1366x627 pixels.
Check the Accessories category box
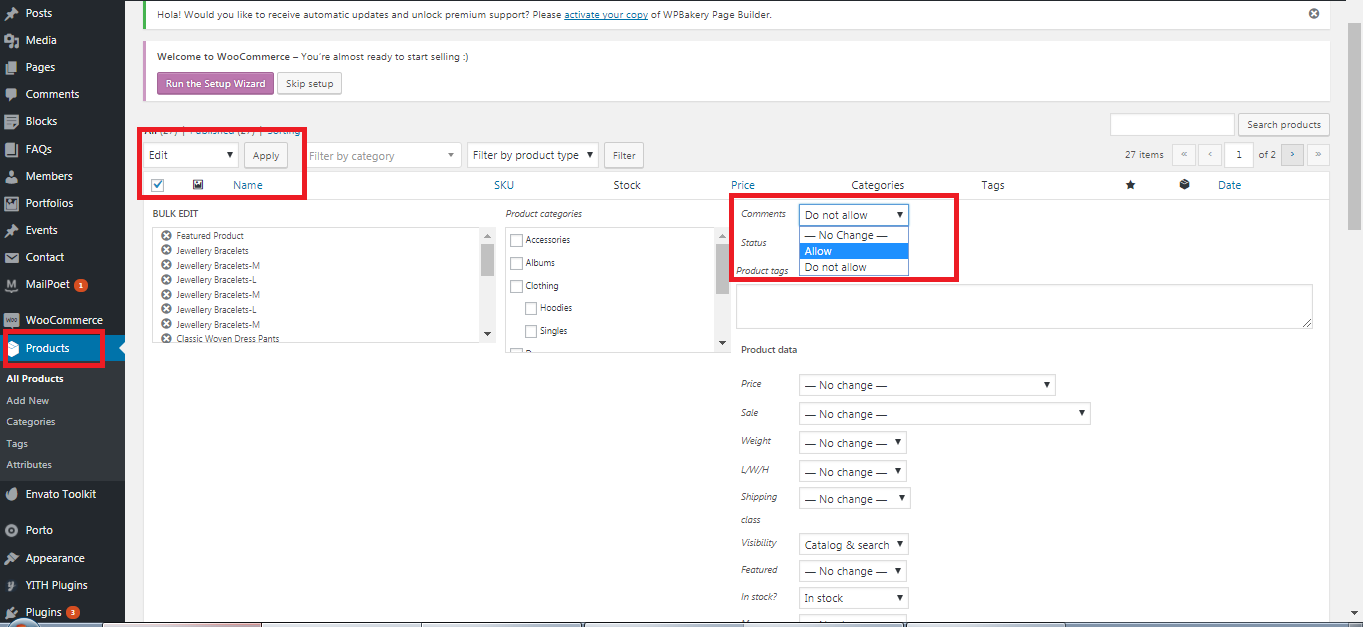(x=517, y=240)
